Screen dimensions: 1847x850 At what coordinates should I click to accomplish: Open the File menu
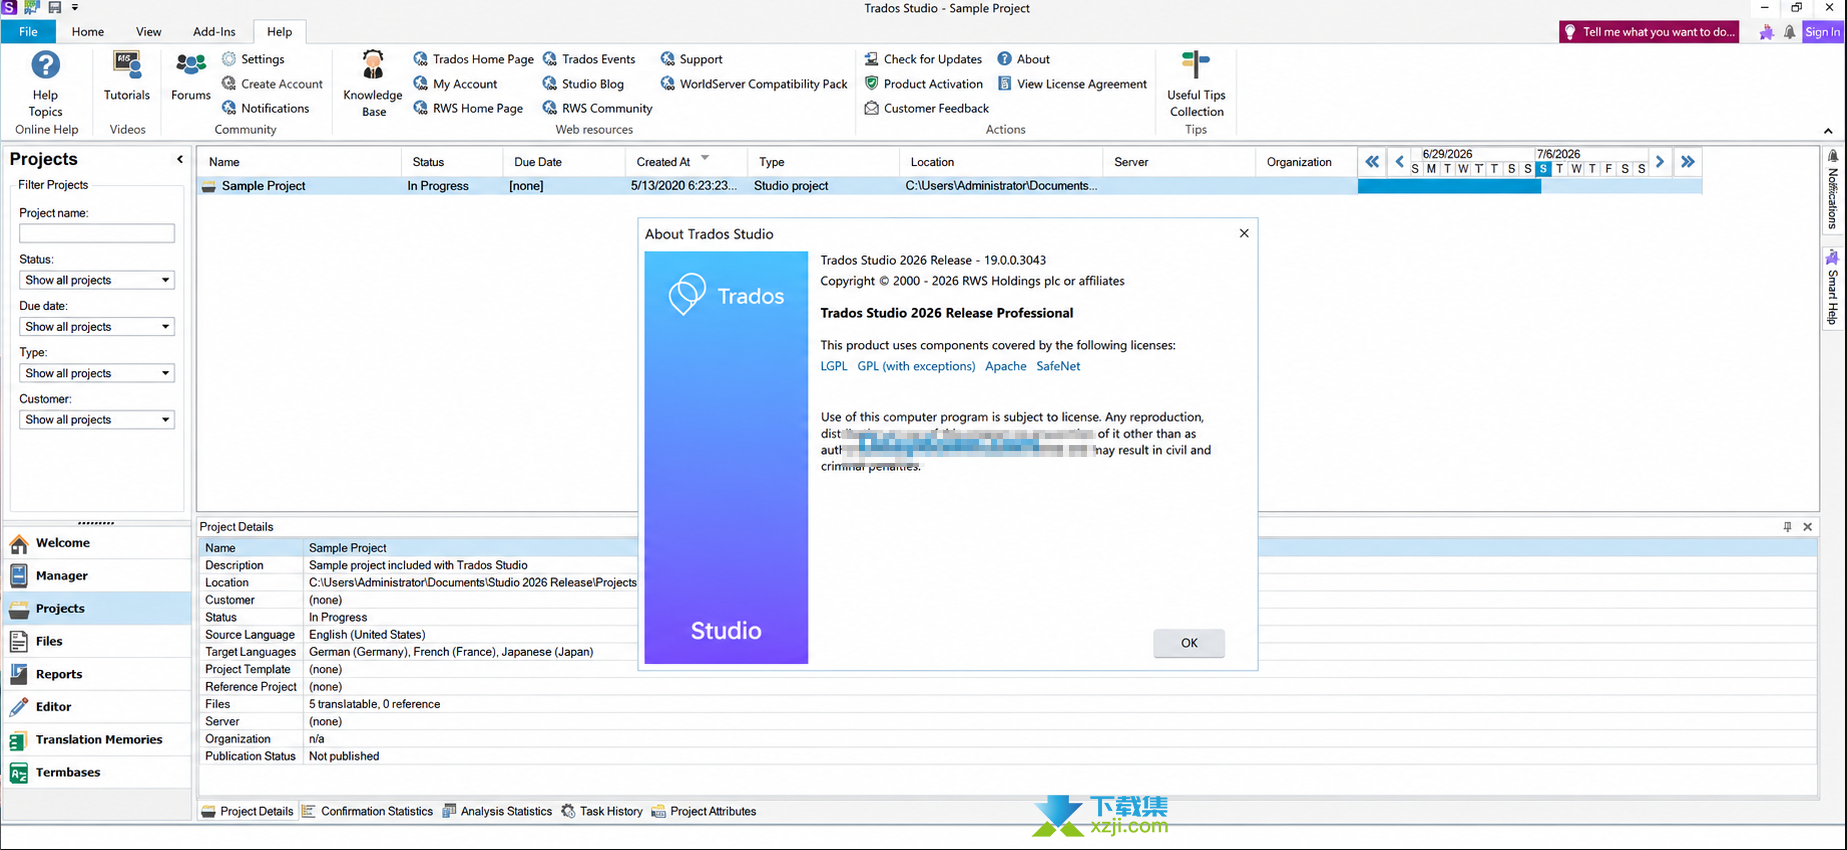click(28, 32)
